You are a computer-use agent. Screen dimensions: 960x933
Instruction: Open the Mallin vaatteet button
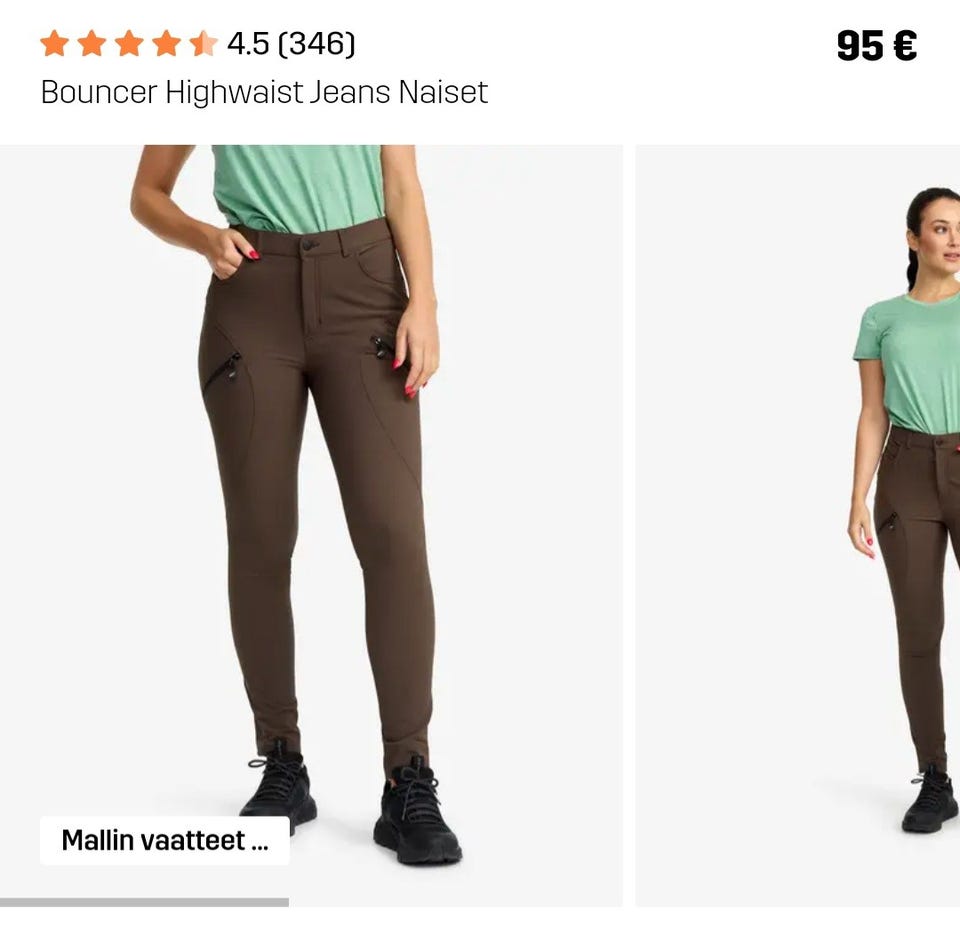[165, 840]
